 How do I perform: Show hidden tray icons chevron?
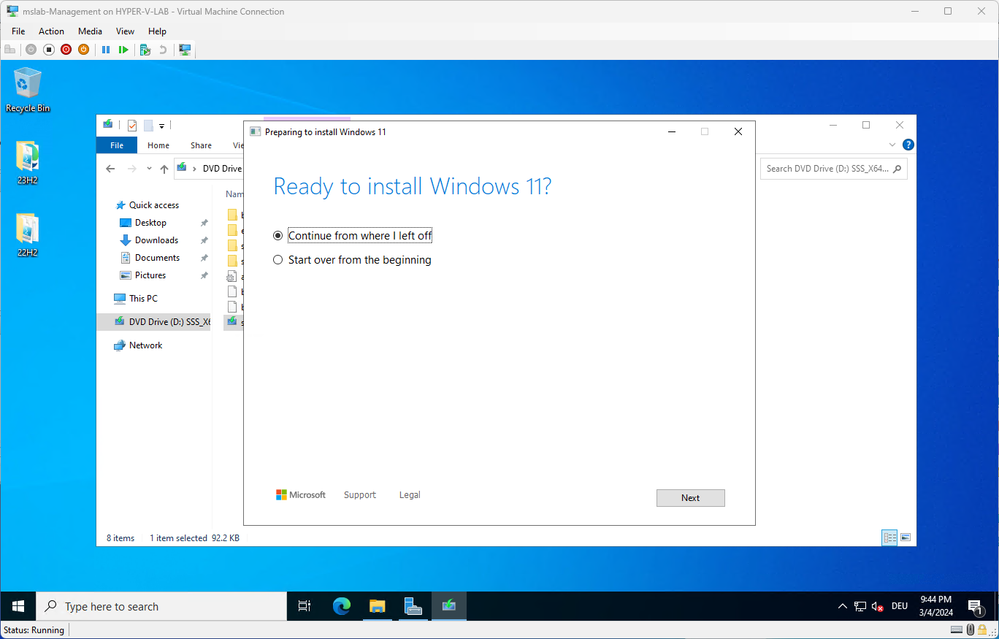[x=842, y=607]
